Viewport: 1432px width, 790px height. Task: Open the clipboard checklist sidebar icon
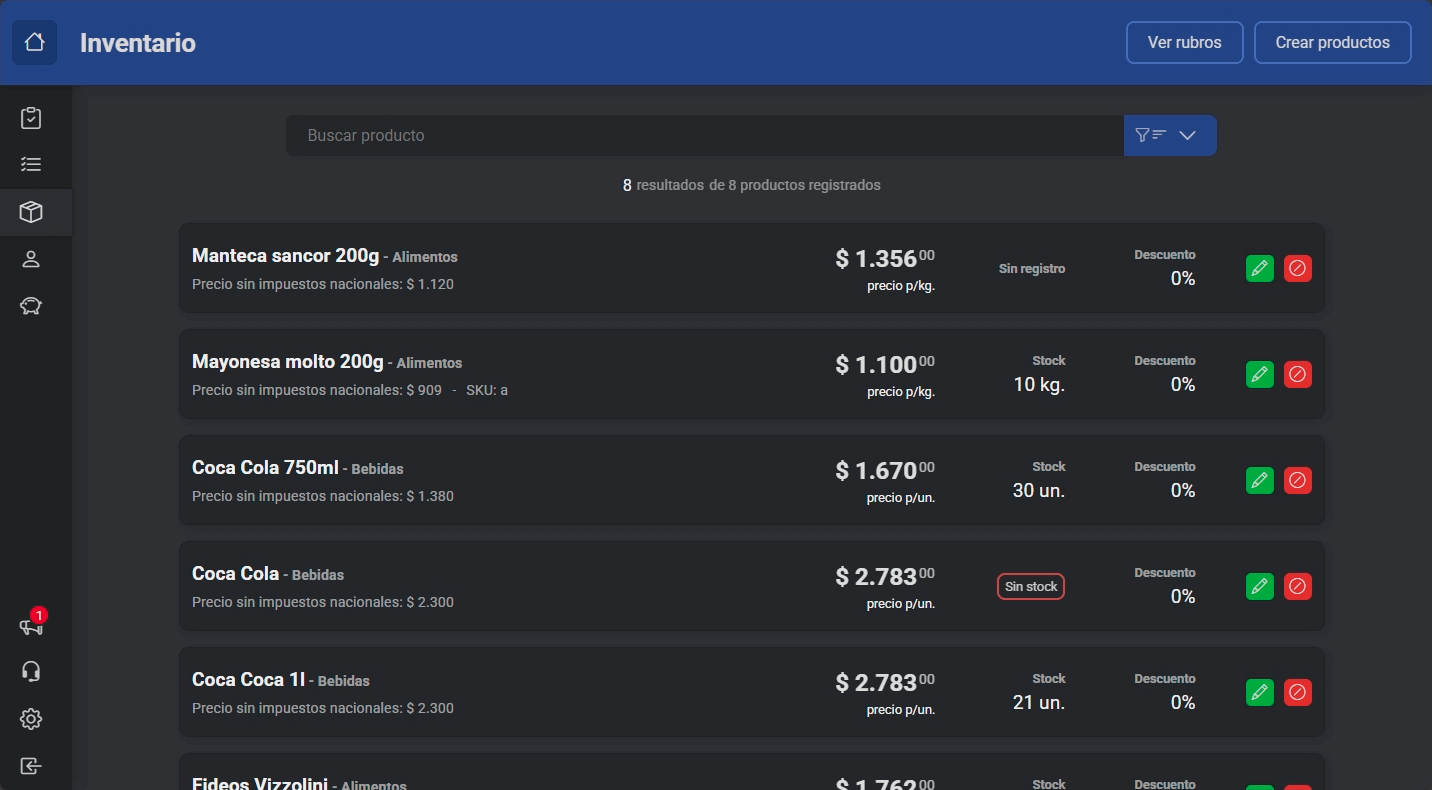(x=31, y=118)
